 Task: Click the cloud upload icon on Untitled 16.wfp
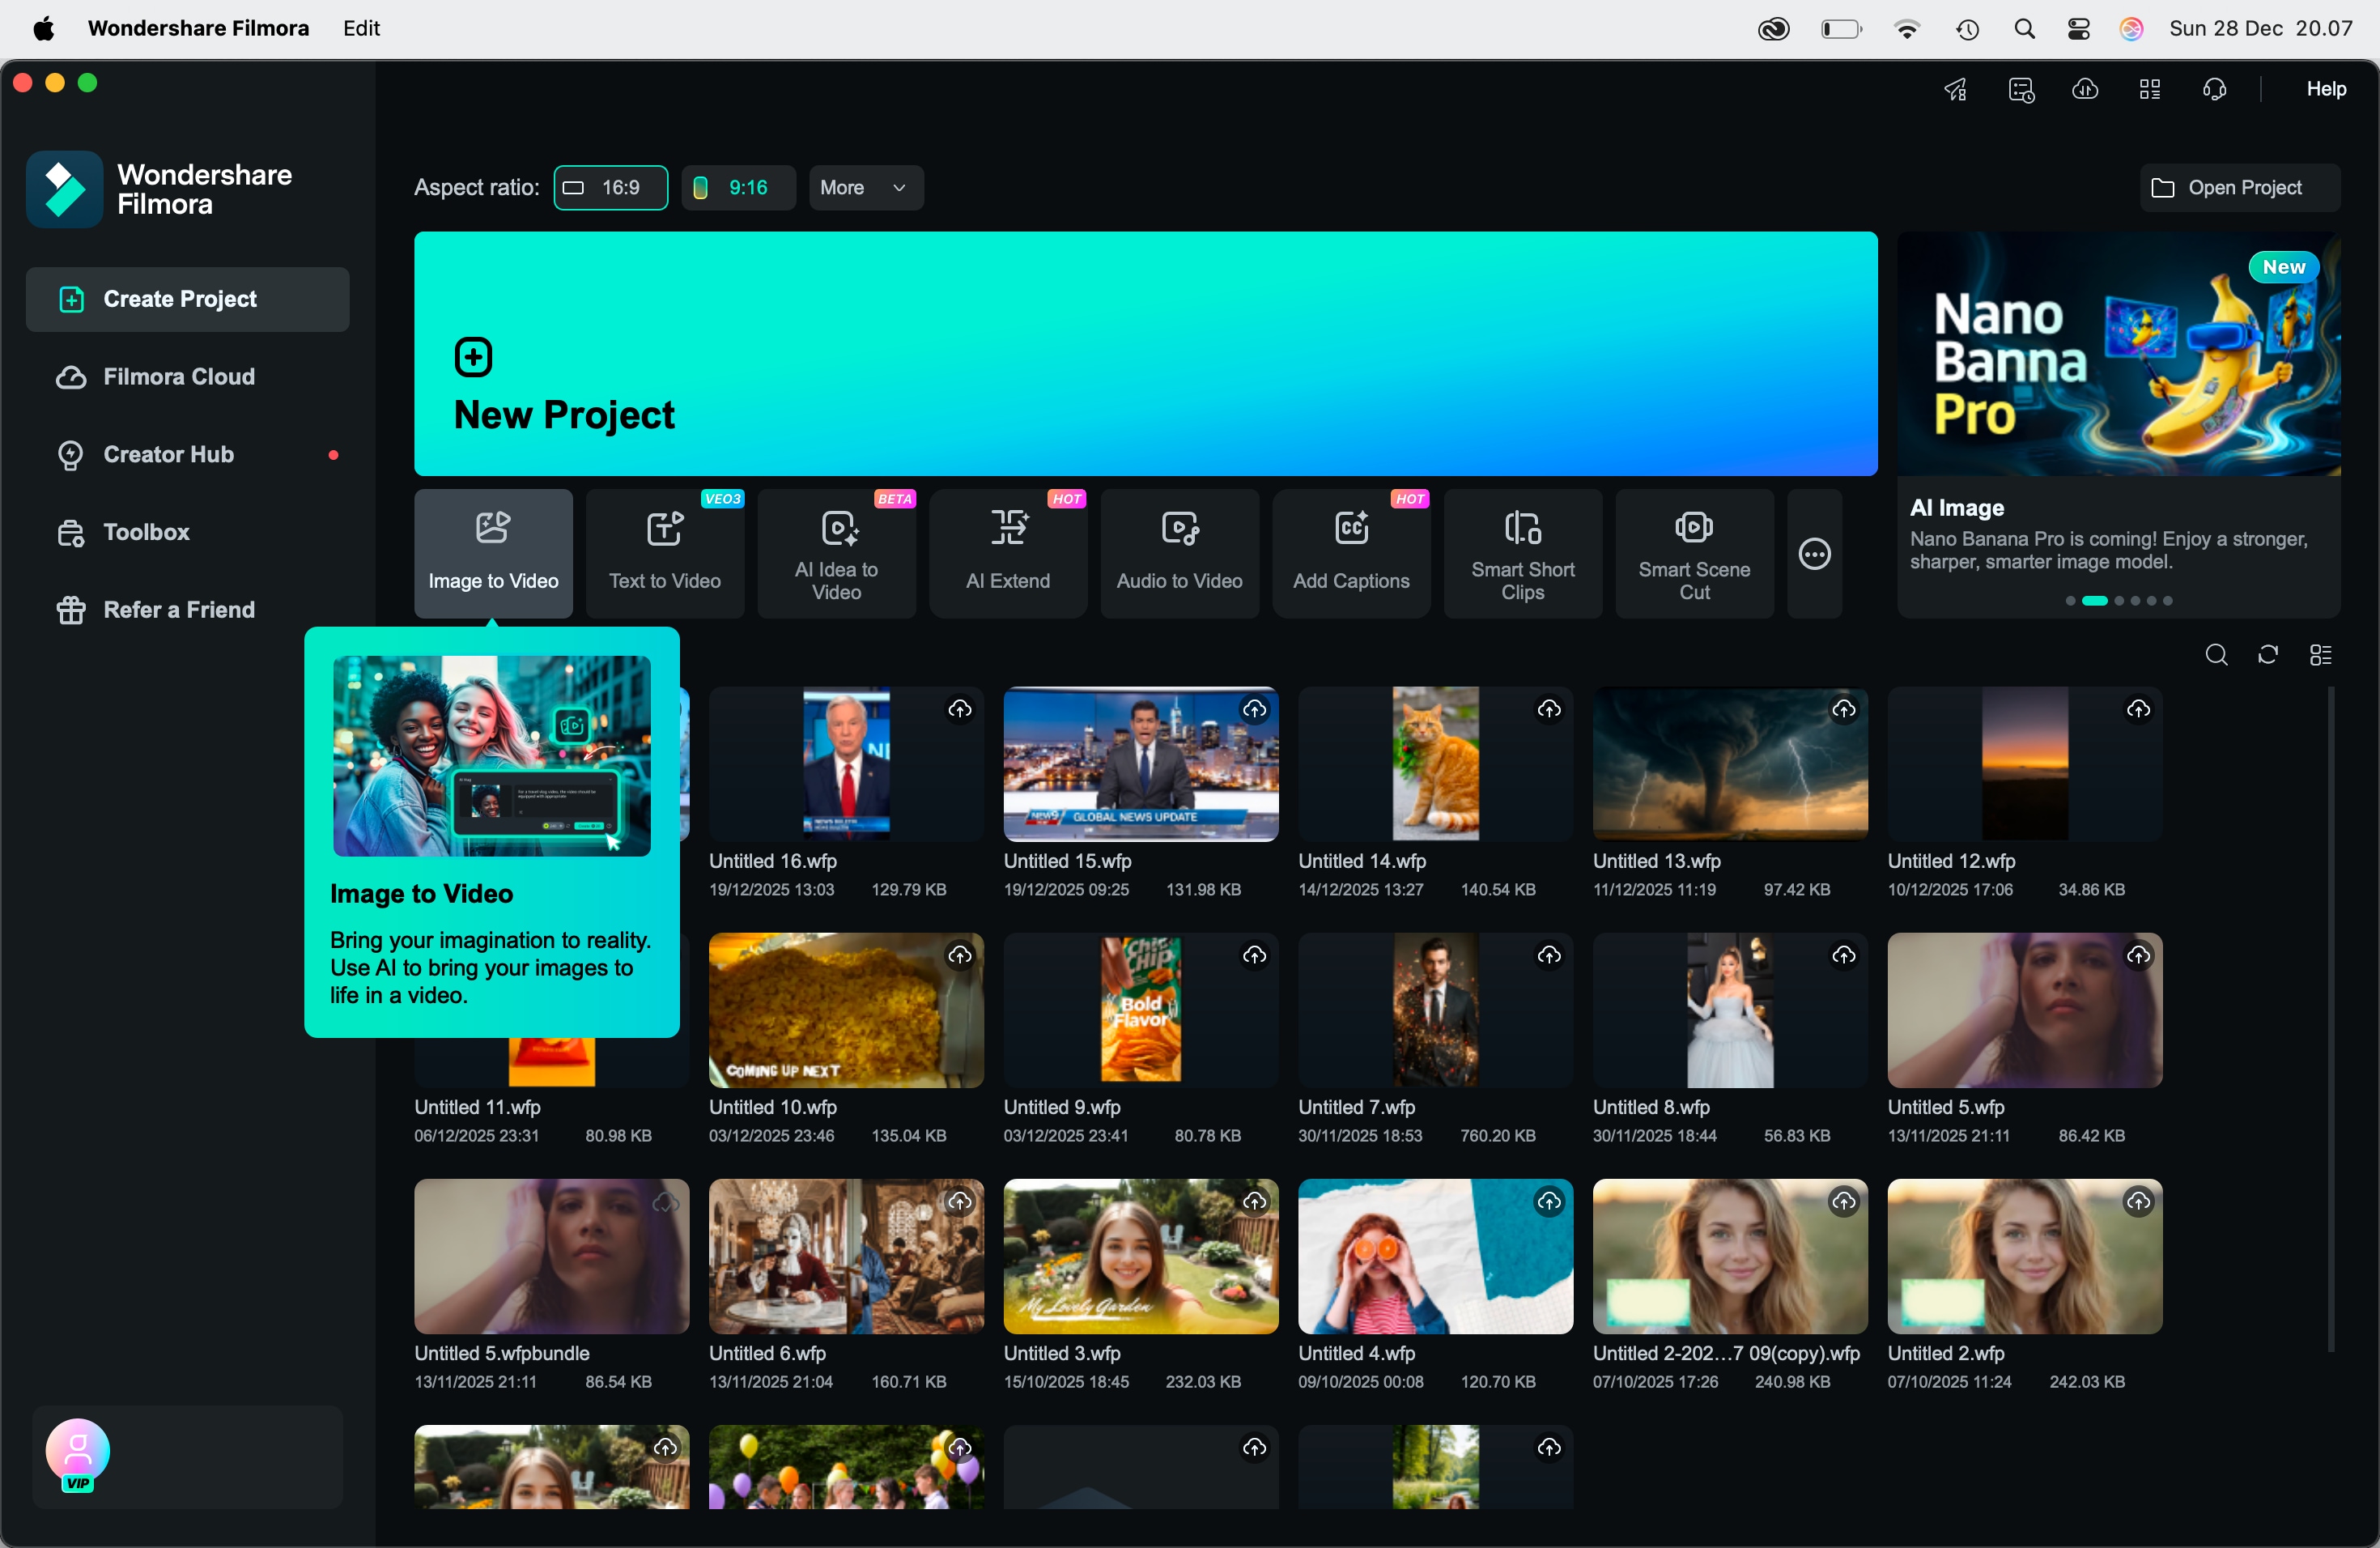point(960,710)
